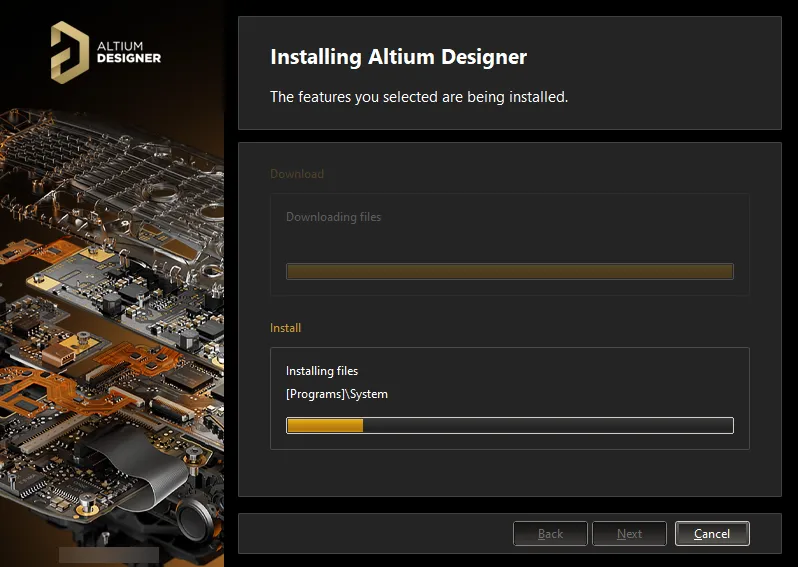Select the "Installing Altium Designer" heading
The image size is (798, 567).
point(398,56)
